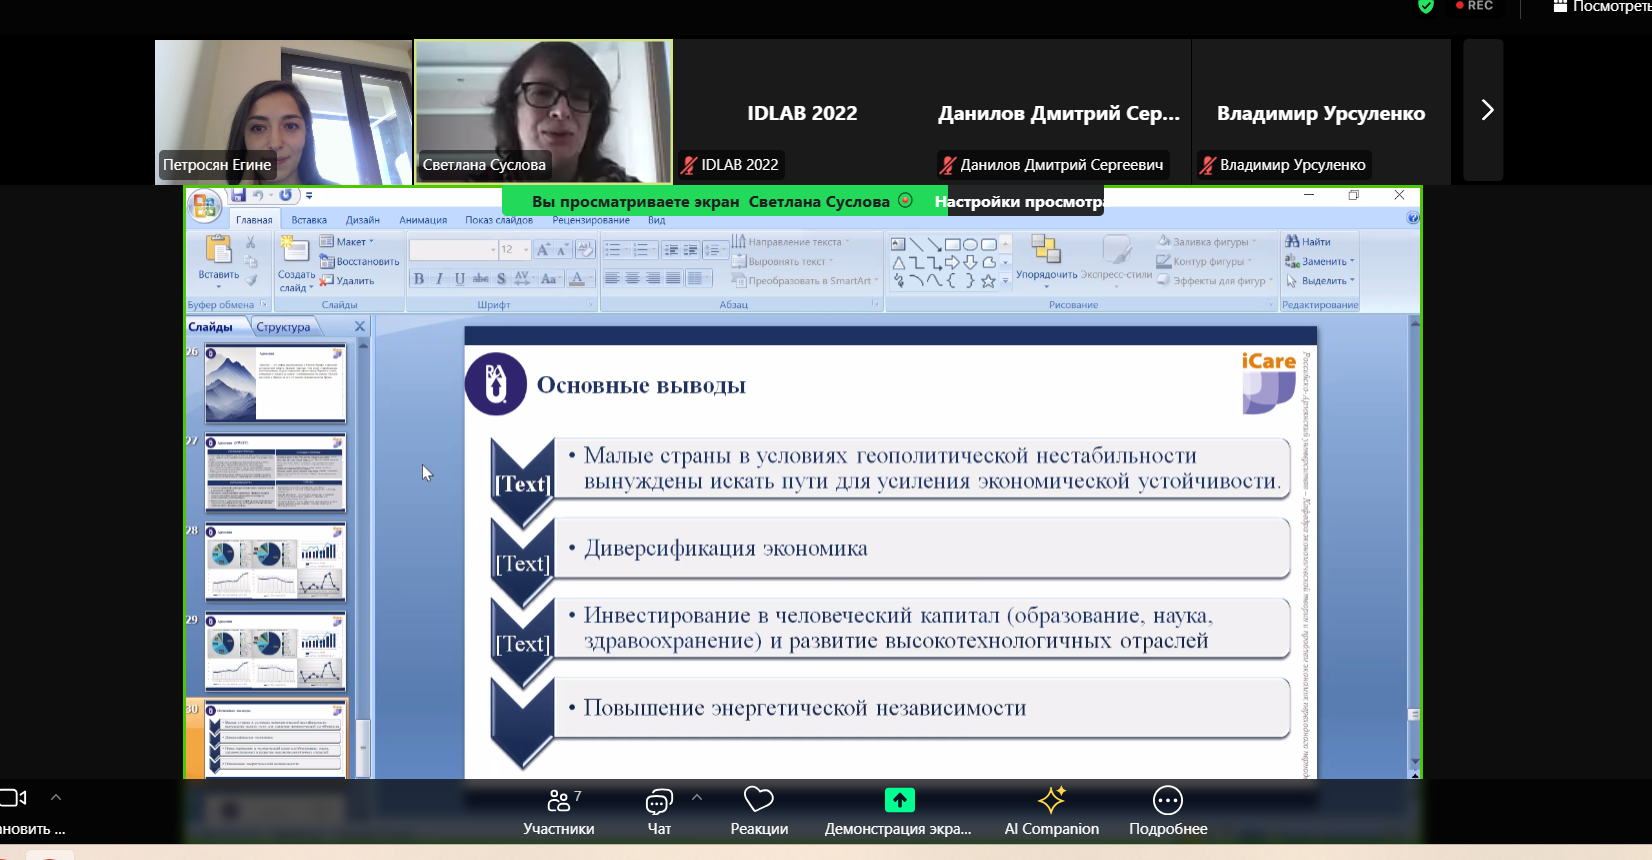The image size is (1652, 860).
Task: Toggle Bold formatting in the ribbon
Action: coord(419,279)
